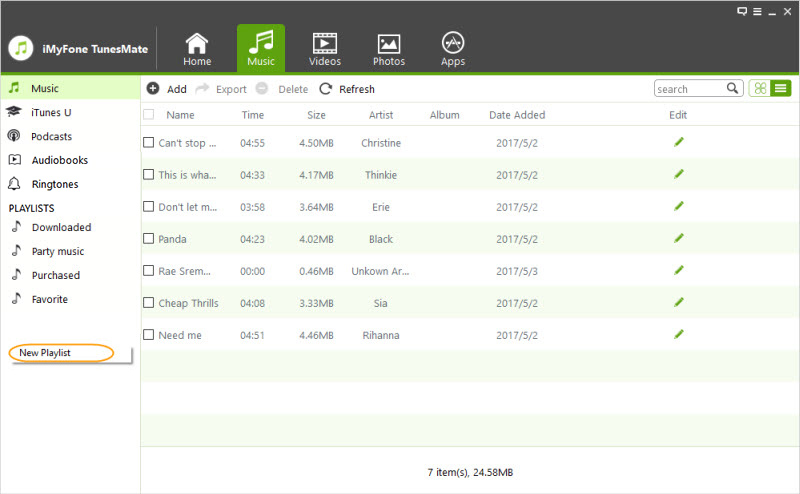This screenshot has width=800, height=494.
Task: Click the edit pencil for Panda
Action: coord(679,238)
